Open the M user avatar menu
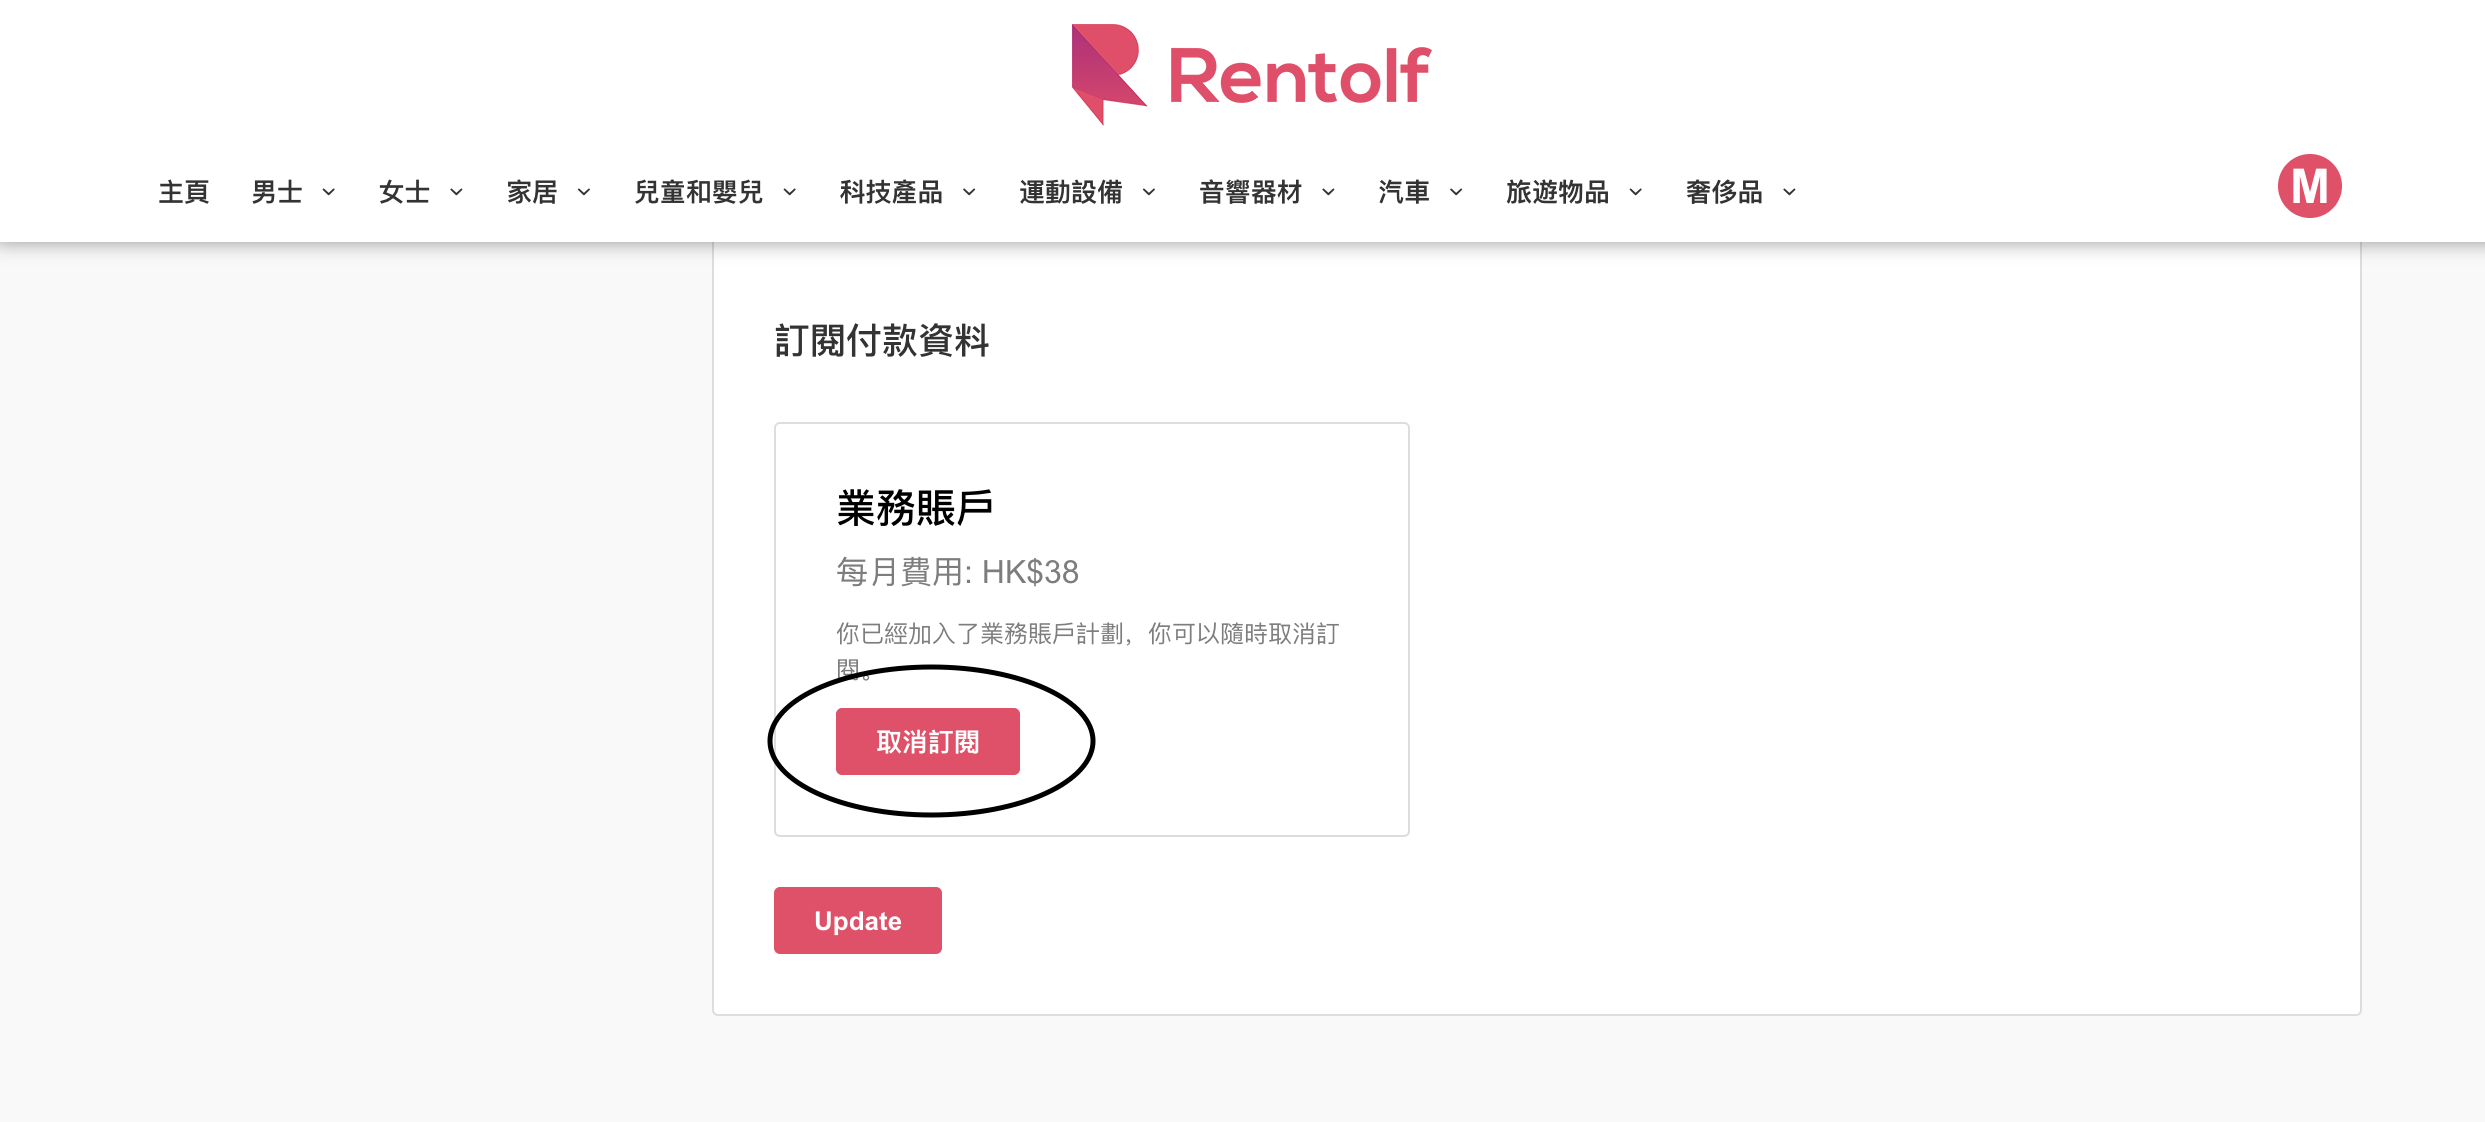Image resolution: width=2485 pixels, height=1122 pixels. 2309,186
